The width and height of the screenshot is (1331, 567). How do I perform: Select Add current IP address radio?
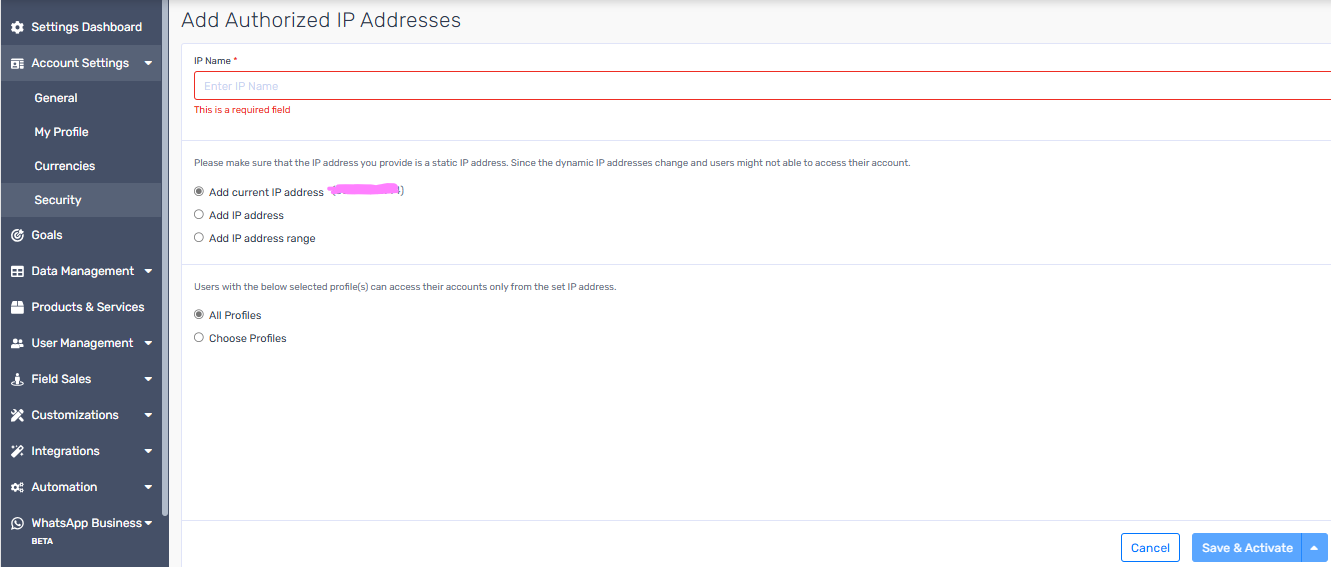(199, 192)
